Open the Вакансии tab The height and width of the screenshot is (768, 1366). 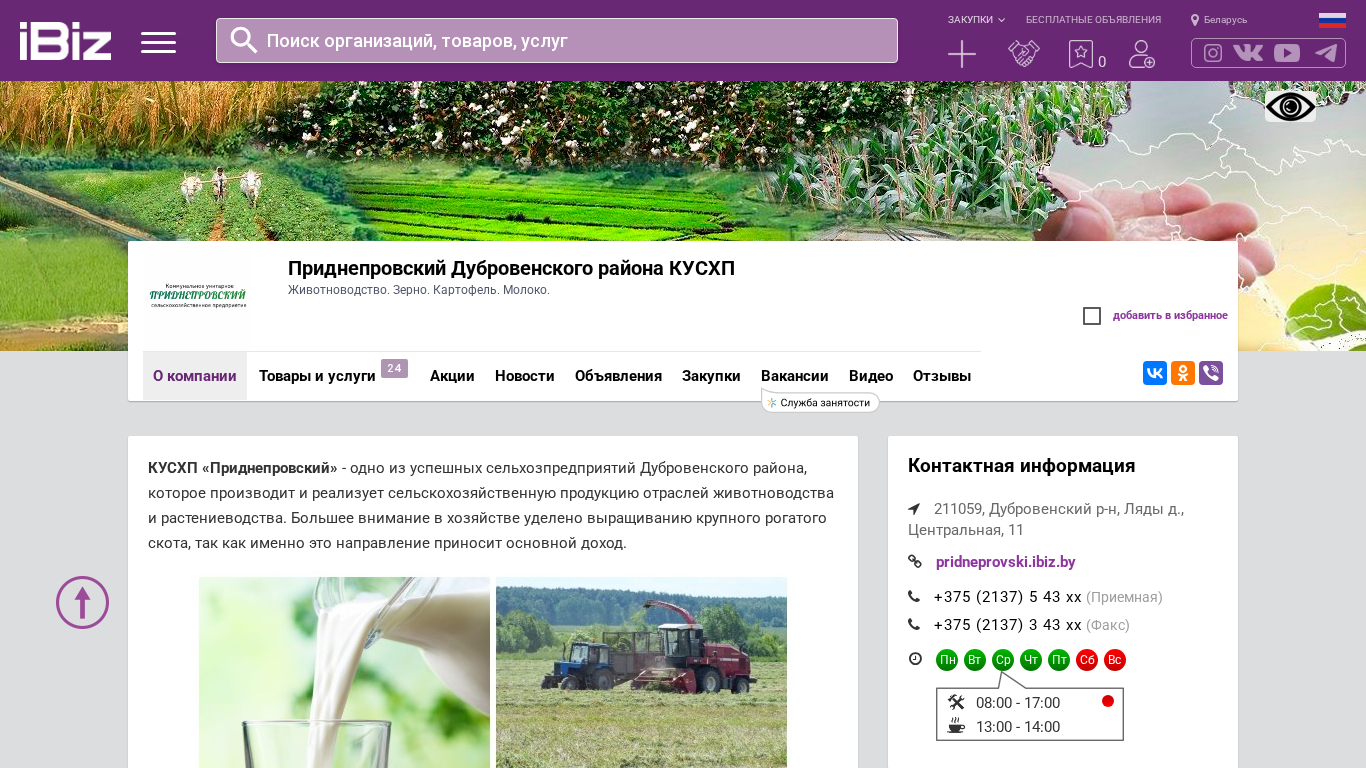coord(795,376)
